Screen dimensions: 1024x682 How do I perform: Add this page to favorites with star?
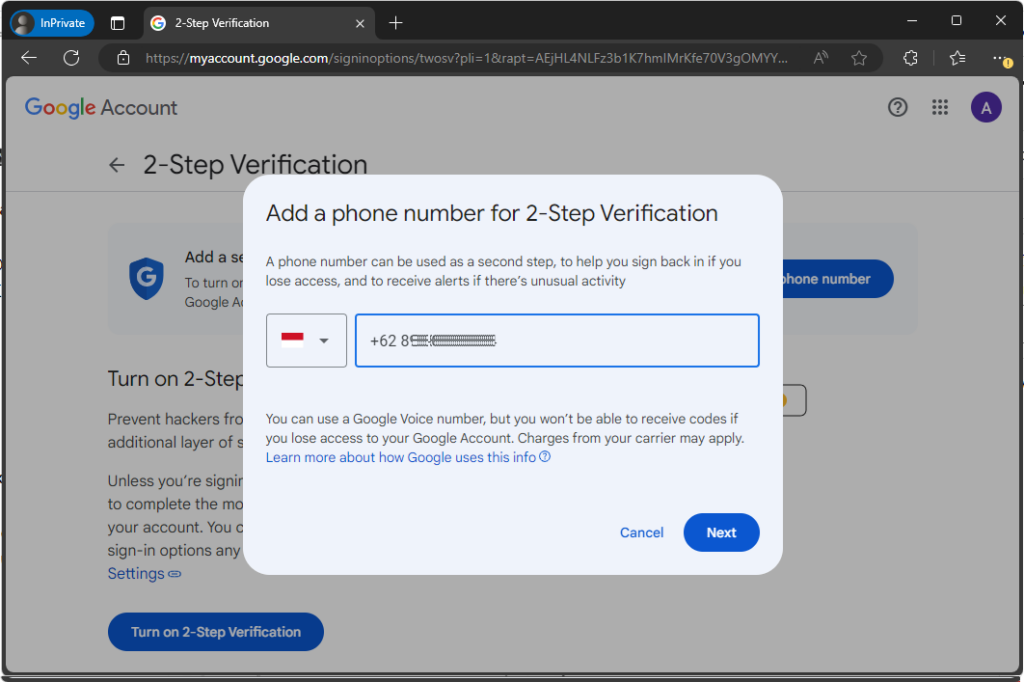point(858,58)
